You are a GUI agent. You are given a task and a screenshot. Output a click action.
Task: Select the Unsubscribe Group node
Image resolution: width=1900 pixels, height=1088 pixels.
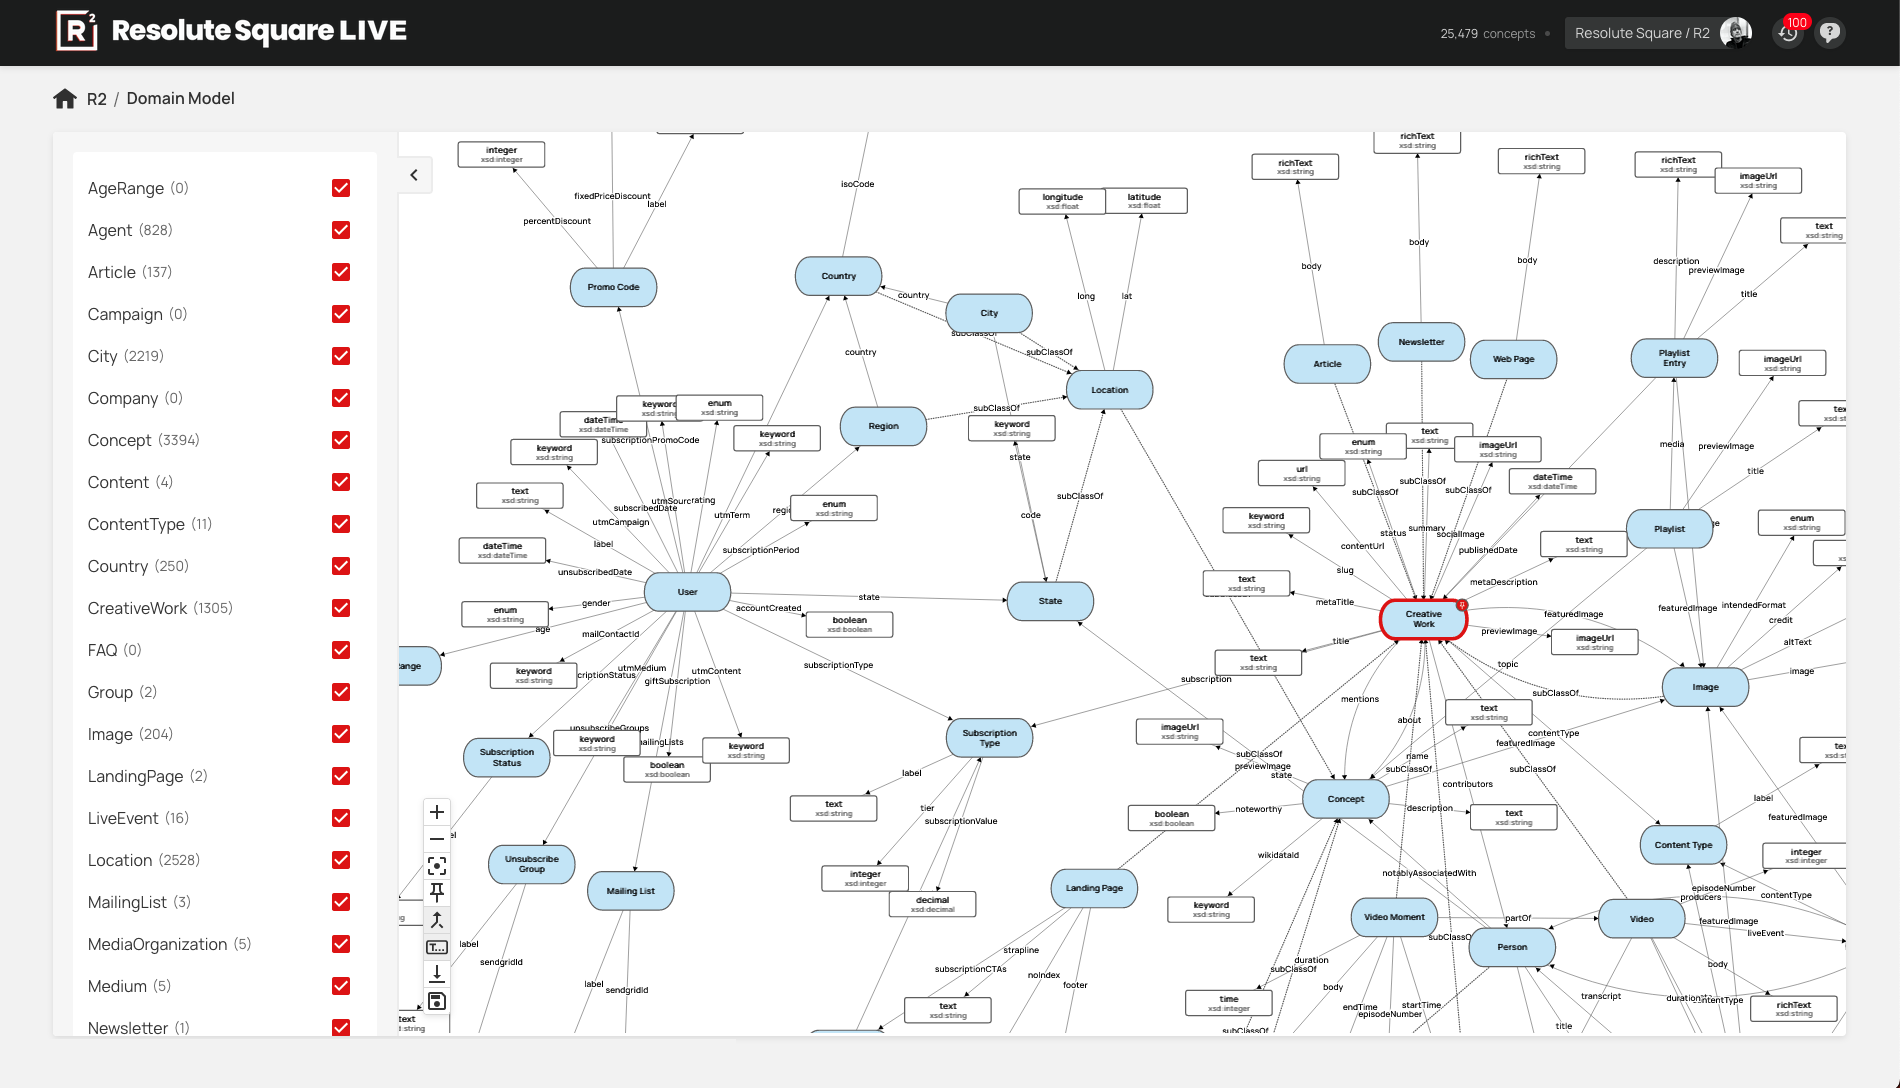pos(531,864)
